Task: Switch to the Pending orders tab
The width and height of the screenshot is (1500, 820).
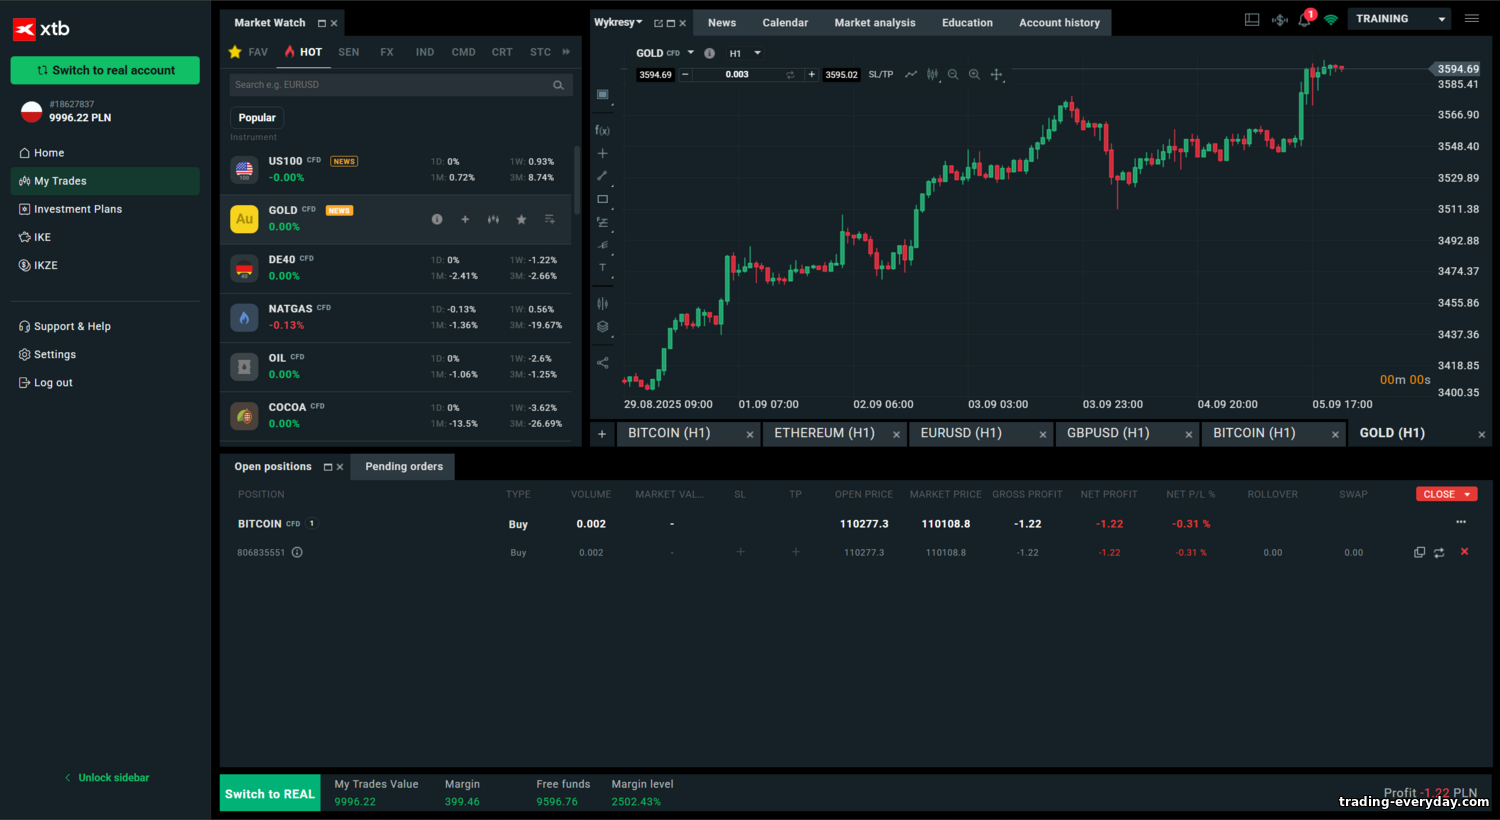Action: pyautogui.click(x=403, y=467)
